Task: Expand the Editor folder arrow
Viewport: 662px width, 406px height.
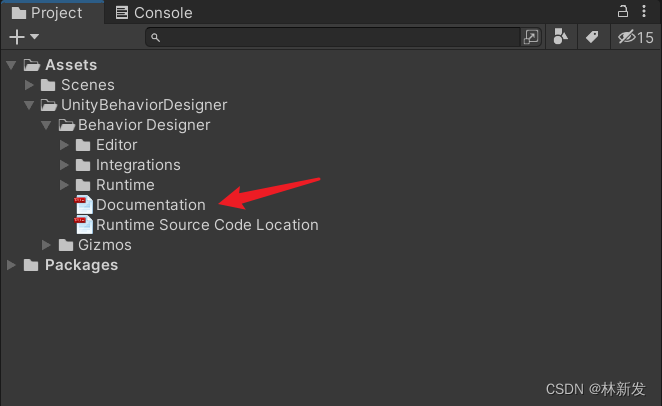Action: click(x=64, y=145)
